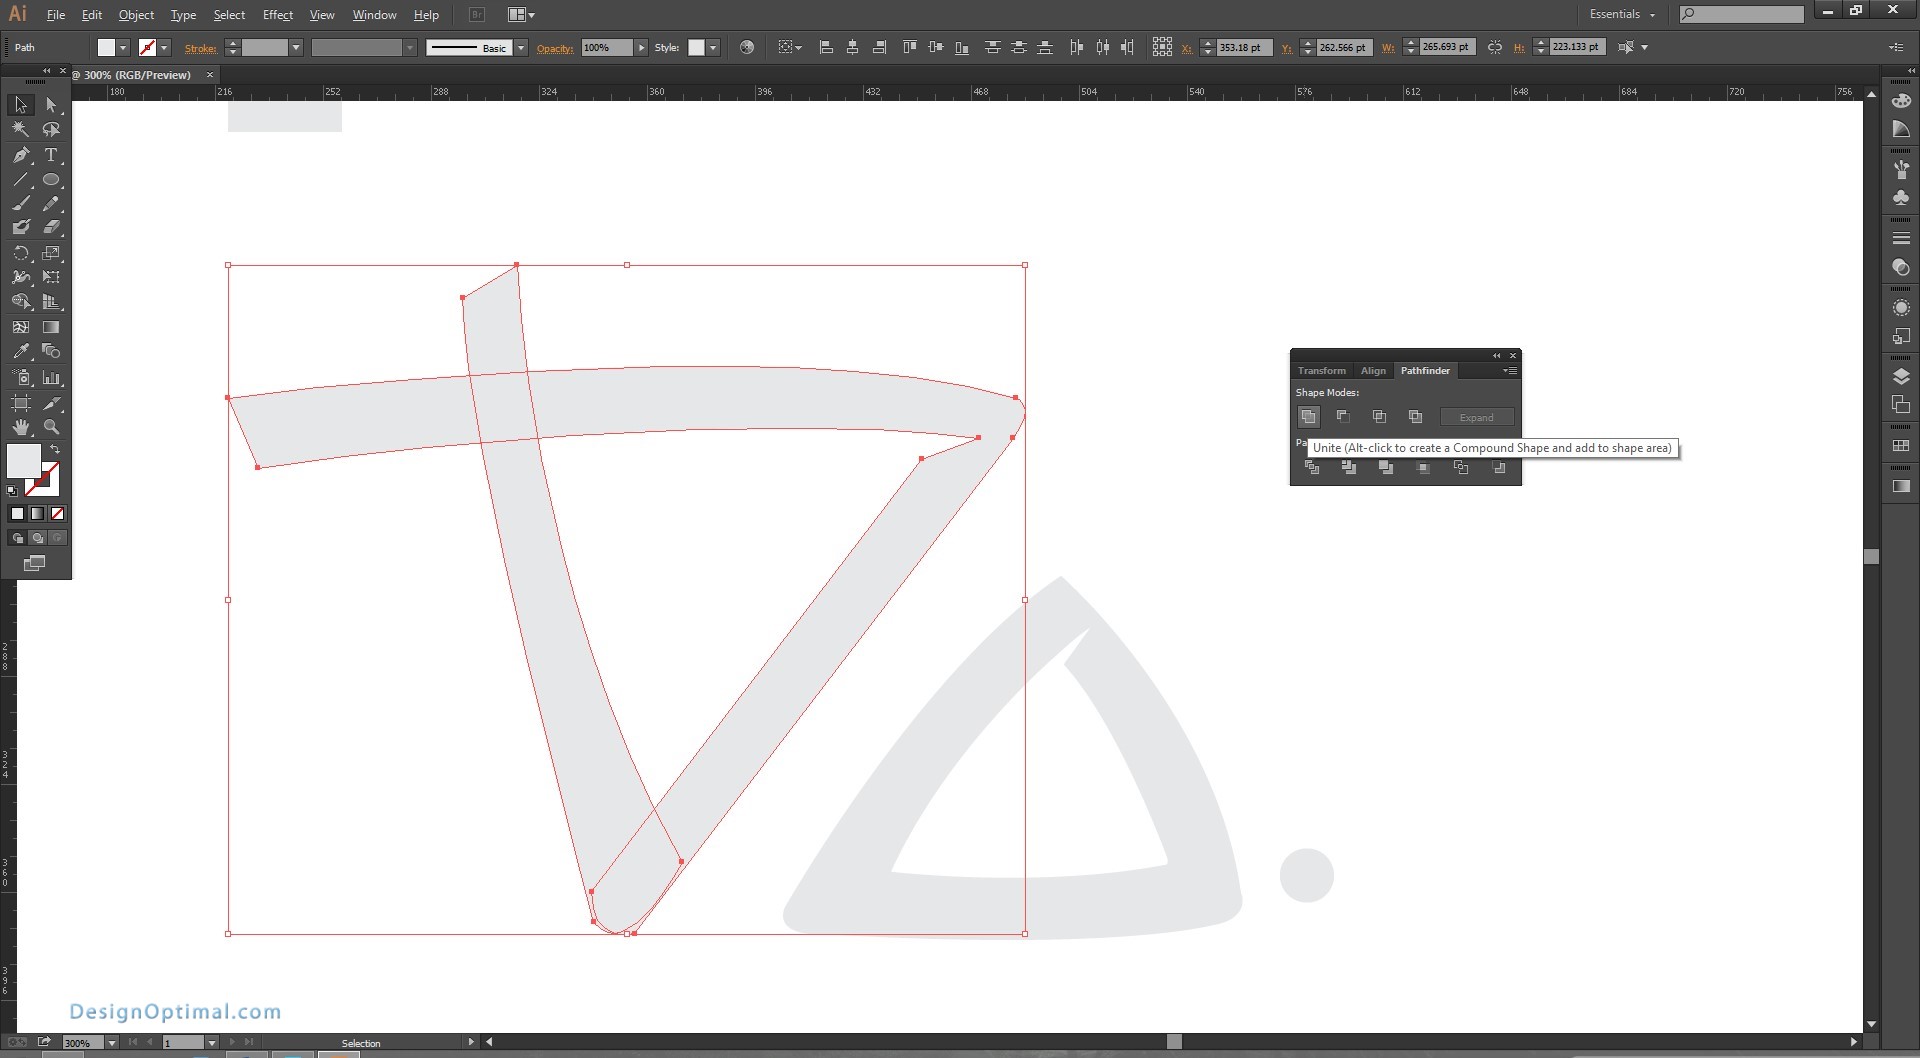This screenshot has height=1058, width=1920.
Task: Click the Stroke label link
Action: (200, 48)
